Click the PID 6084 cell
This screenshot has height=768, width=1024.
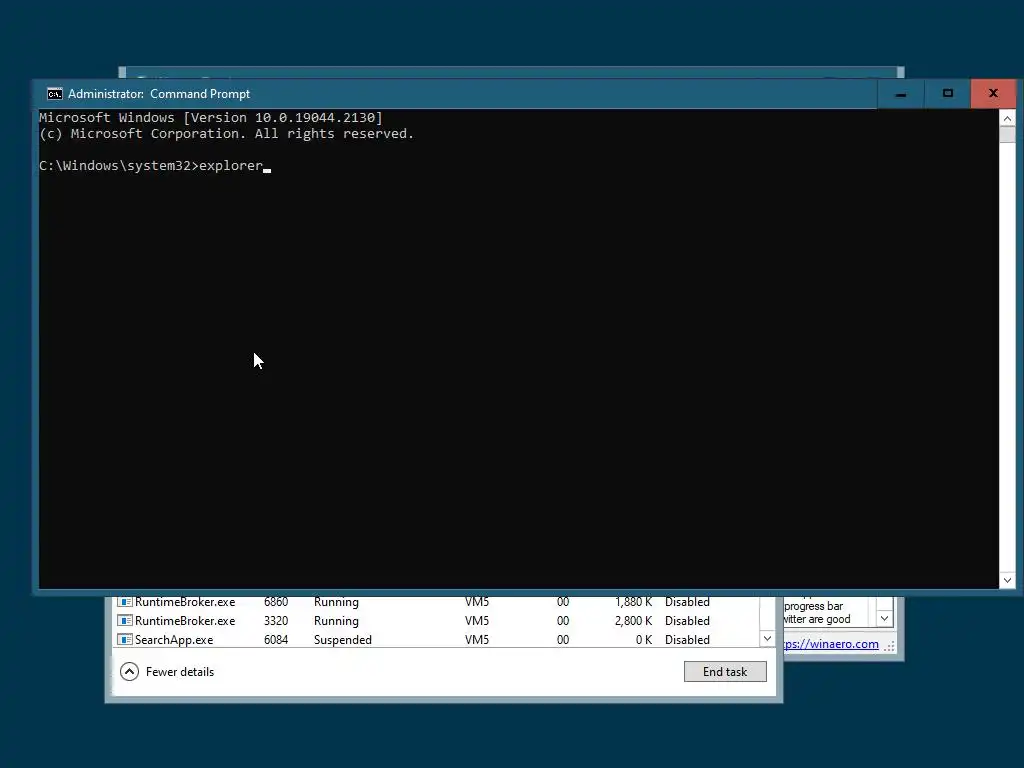[x=276, y=640]
